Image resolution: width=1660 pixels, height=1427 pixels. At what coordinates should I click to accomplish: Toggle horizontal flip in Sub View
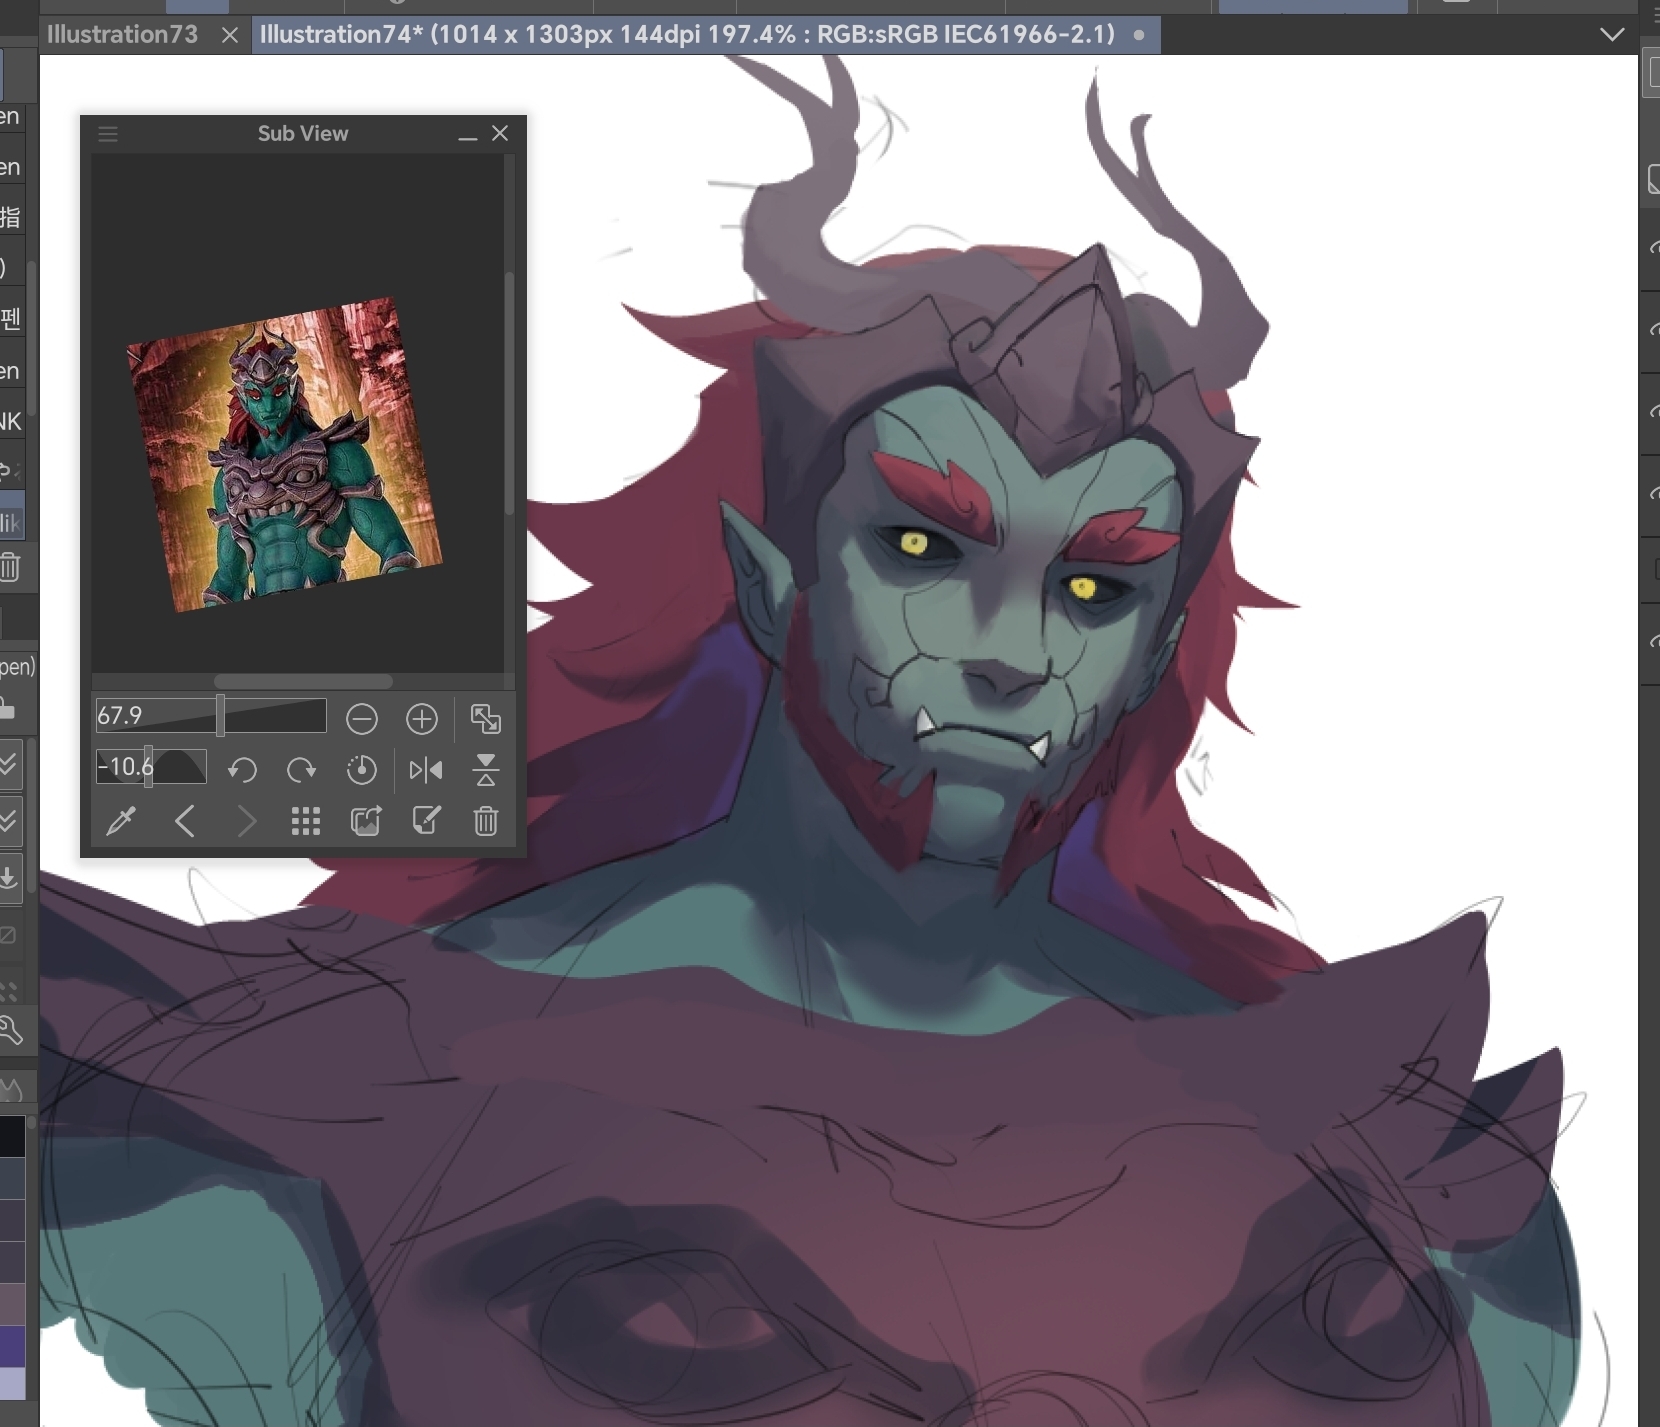point(426,769)
